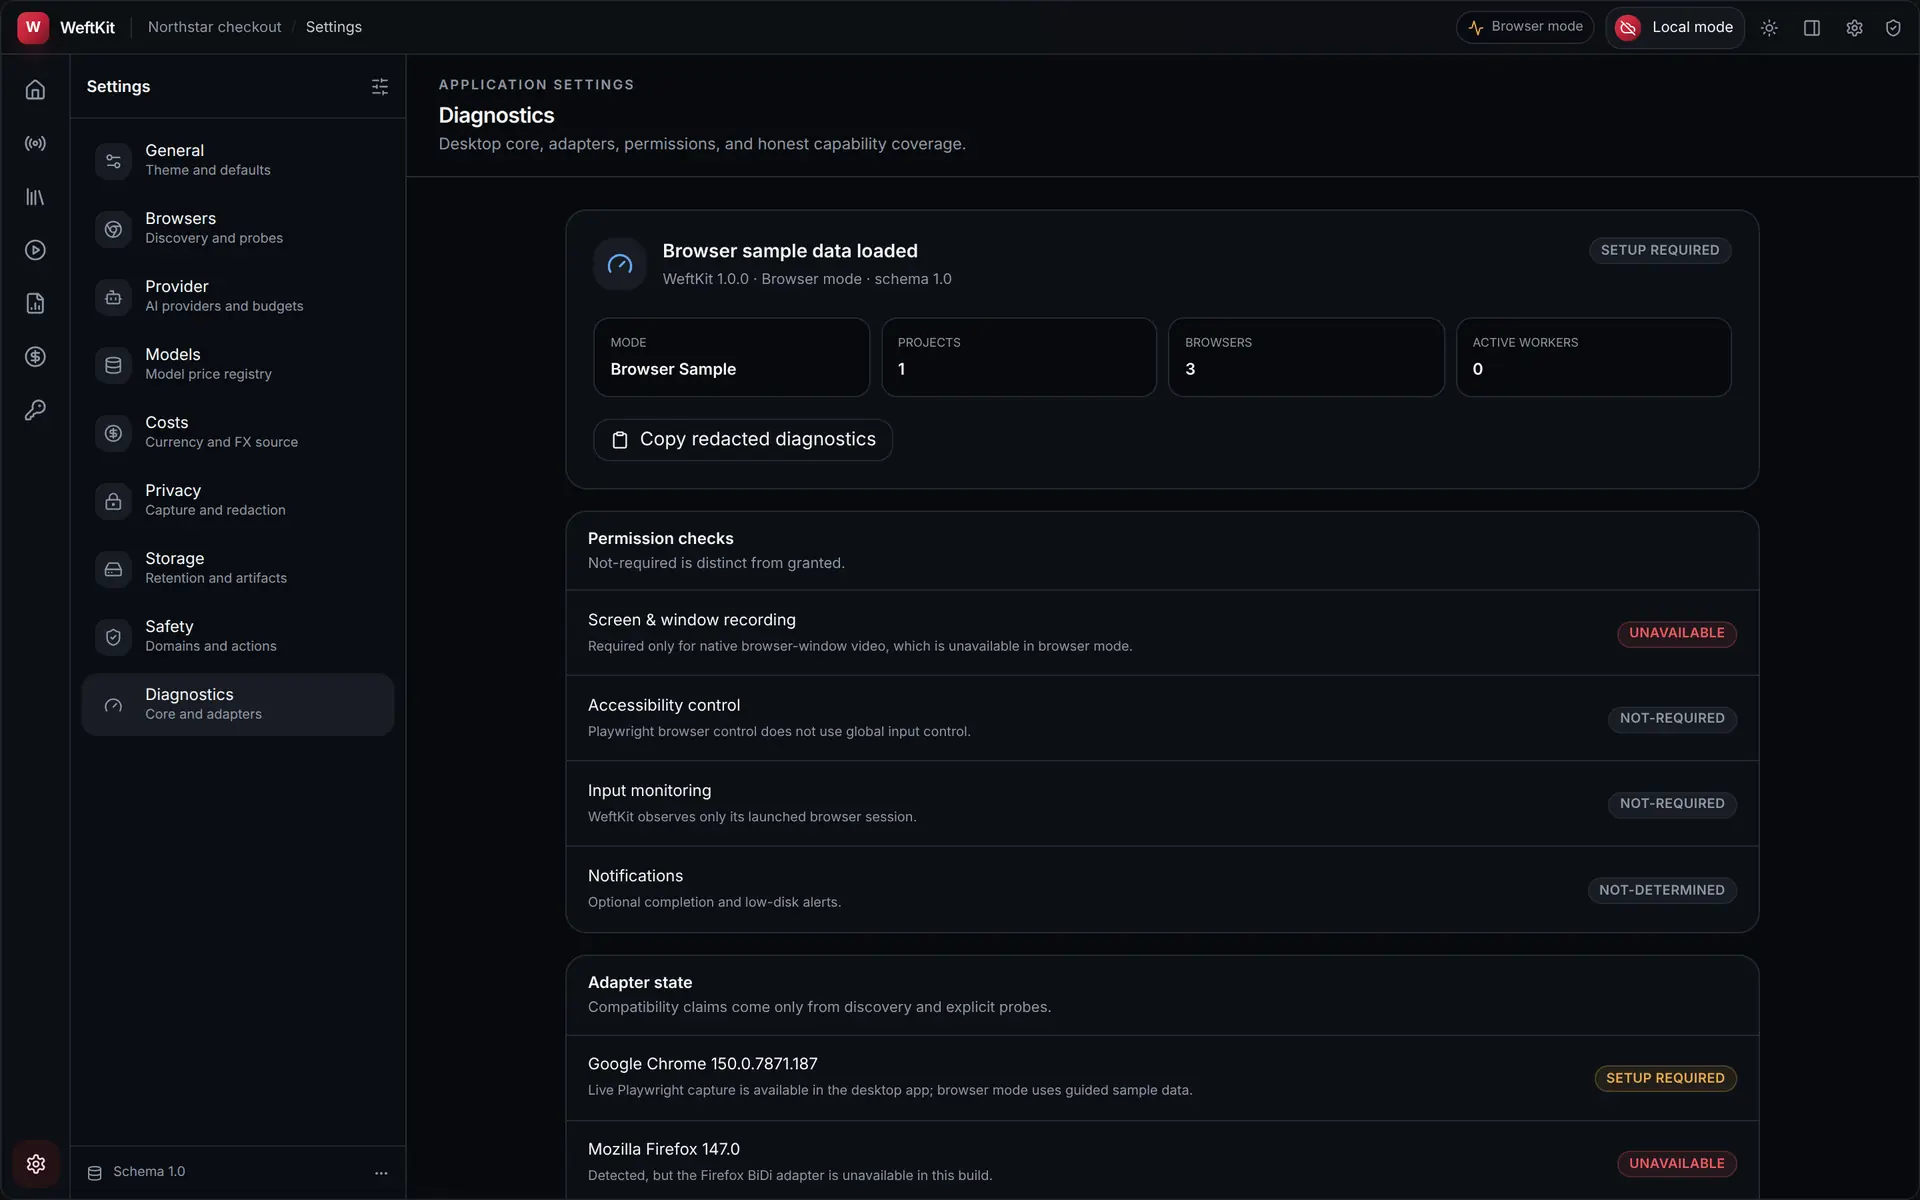Select the Diagnostics settings section
The width and height of the screenshot is (1920, 1200).
coord(238,704)
